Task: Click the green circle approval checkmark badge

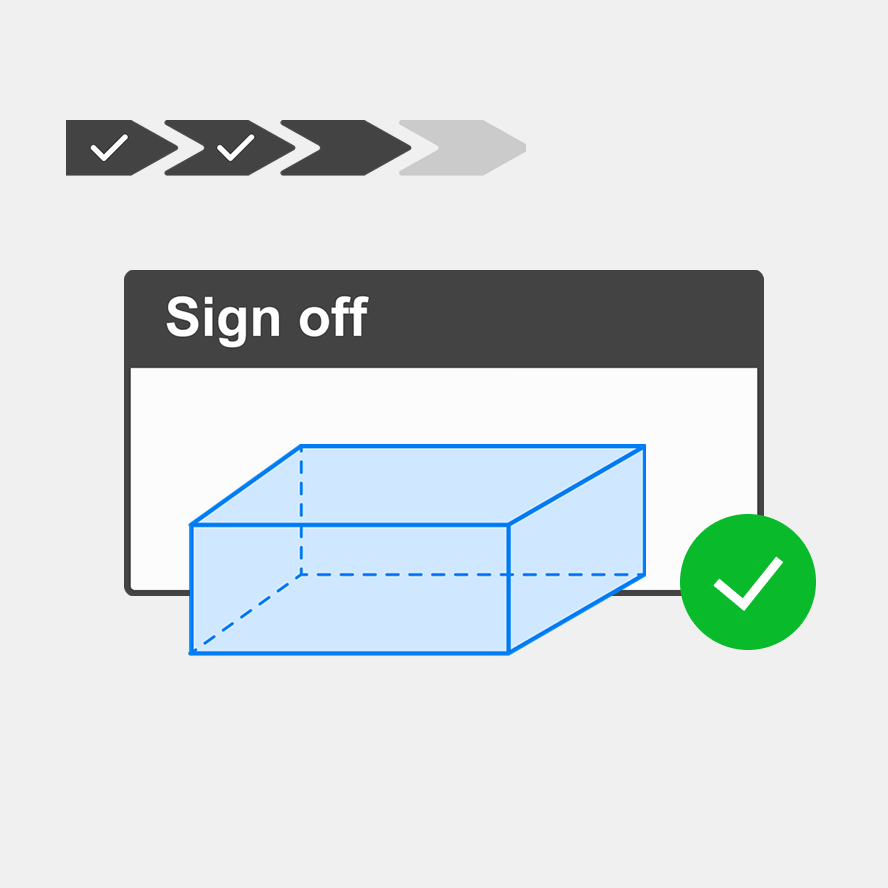Action: (748, 582)
